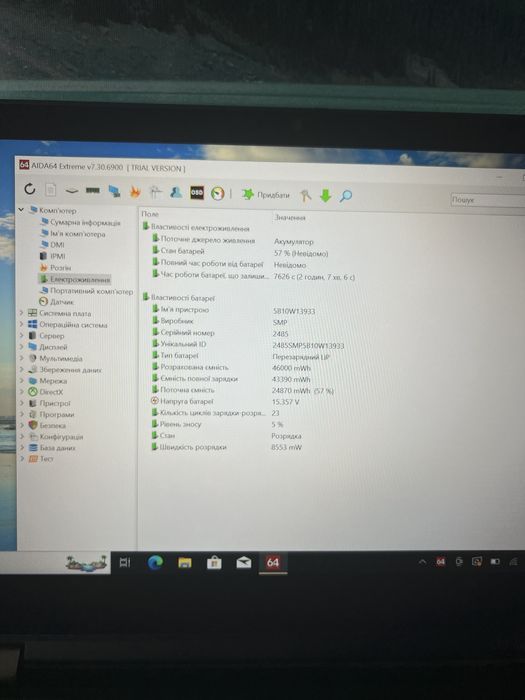The height and width of the screenshot is (700, 525).
Task: Open File Explorer from the taskbar
Action: point(184,562)
